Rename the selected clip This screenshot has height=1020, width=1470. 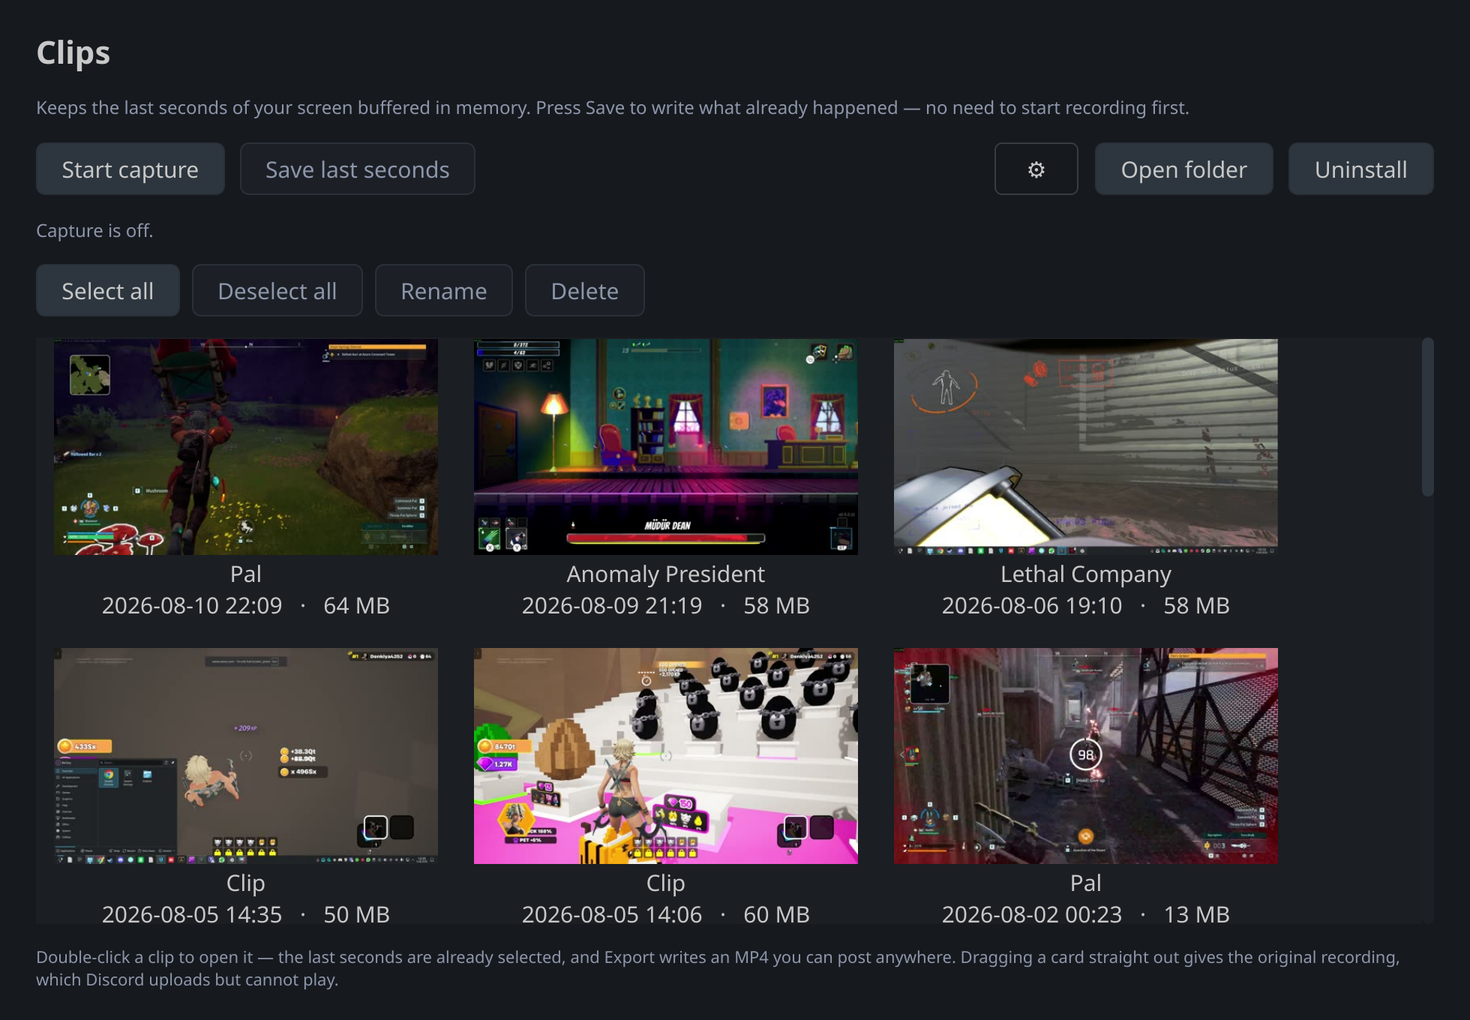click(444, 291)
